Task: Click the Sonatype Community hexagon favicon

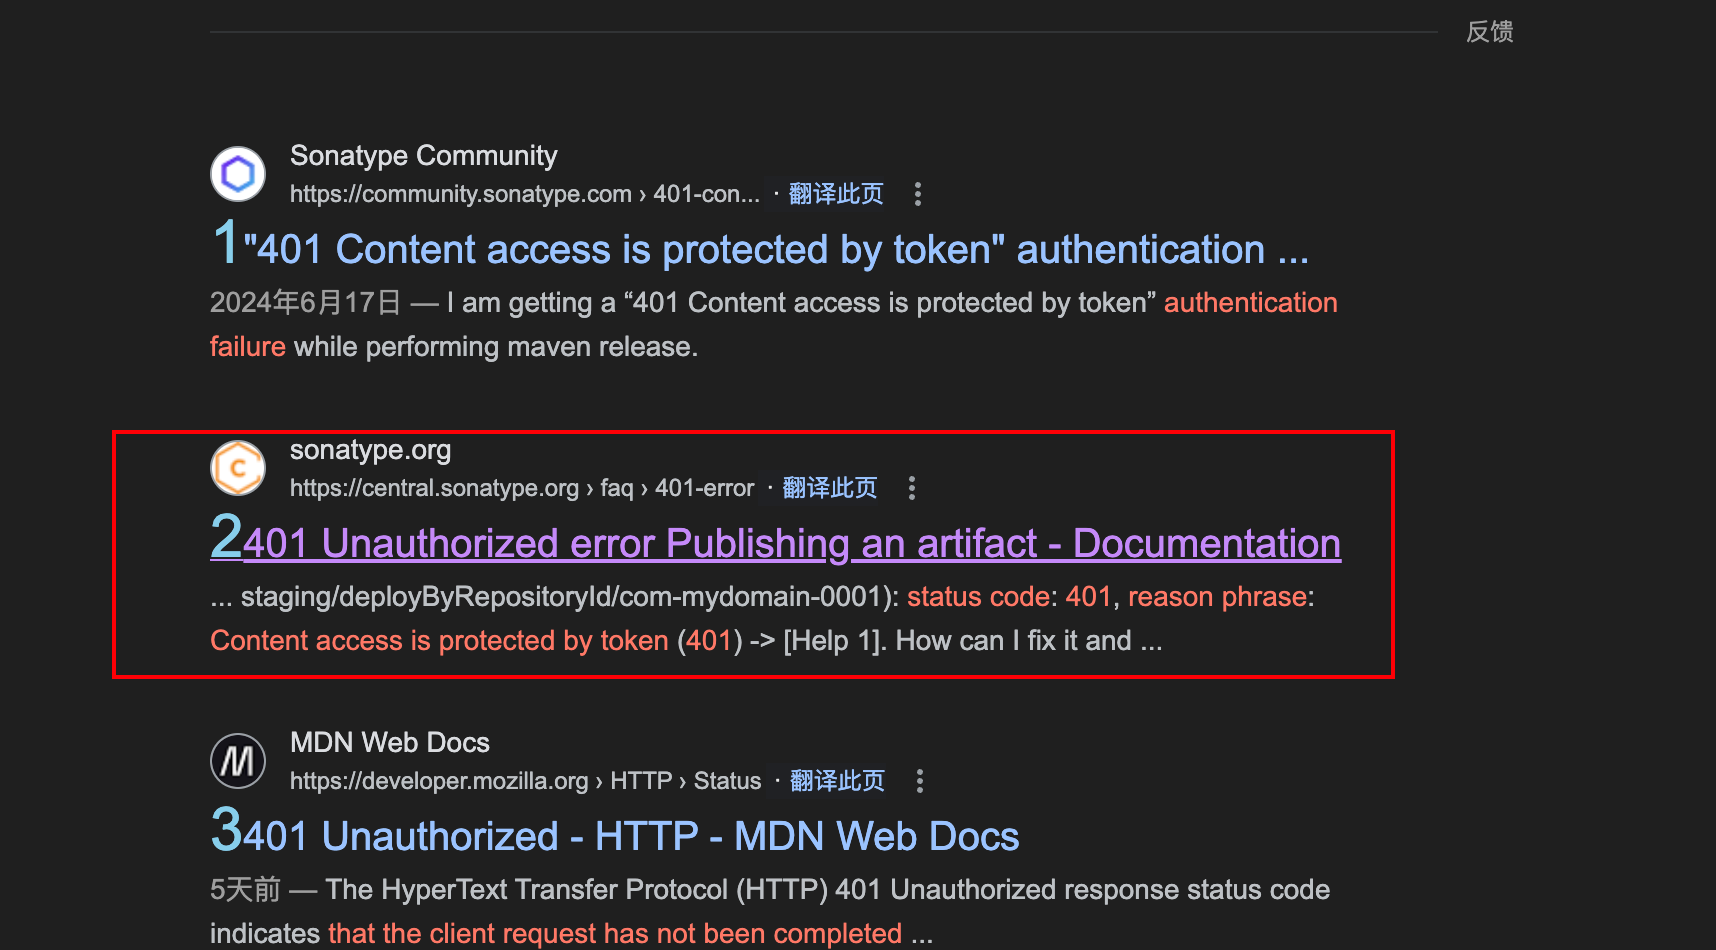Action: [237, 173]
